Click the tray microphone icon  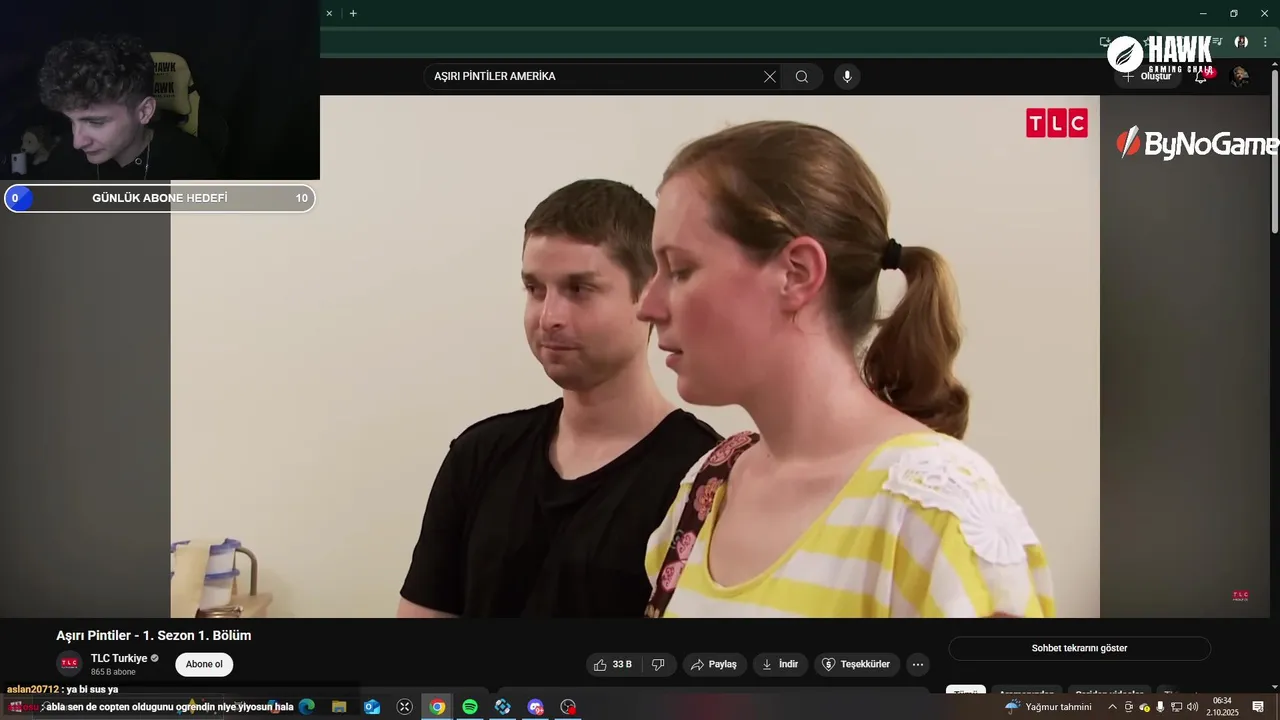(1160, 707)
